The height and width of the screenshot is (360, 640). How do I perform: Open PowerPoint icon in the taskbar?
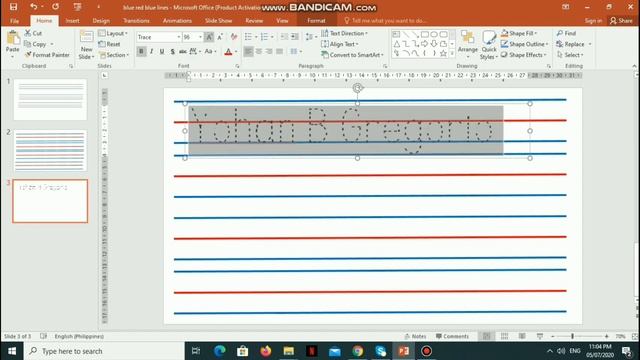click(x=404, y=351)
